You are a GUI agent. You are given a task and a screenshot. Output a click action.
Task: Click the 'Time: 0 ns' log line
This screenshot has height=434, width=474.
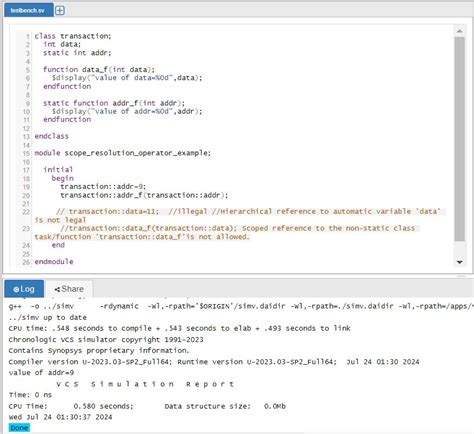(x=30, y=395)
